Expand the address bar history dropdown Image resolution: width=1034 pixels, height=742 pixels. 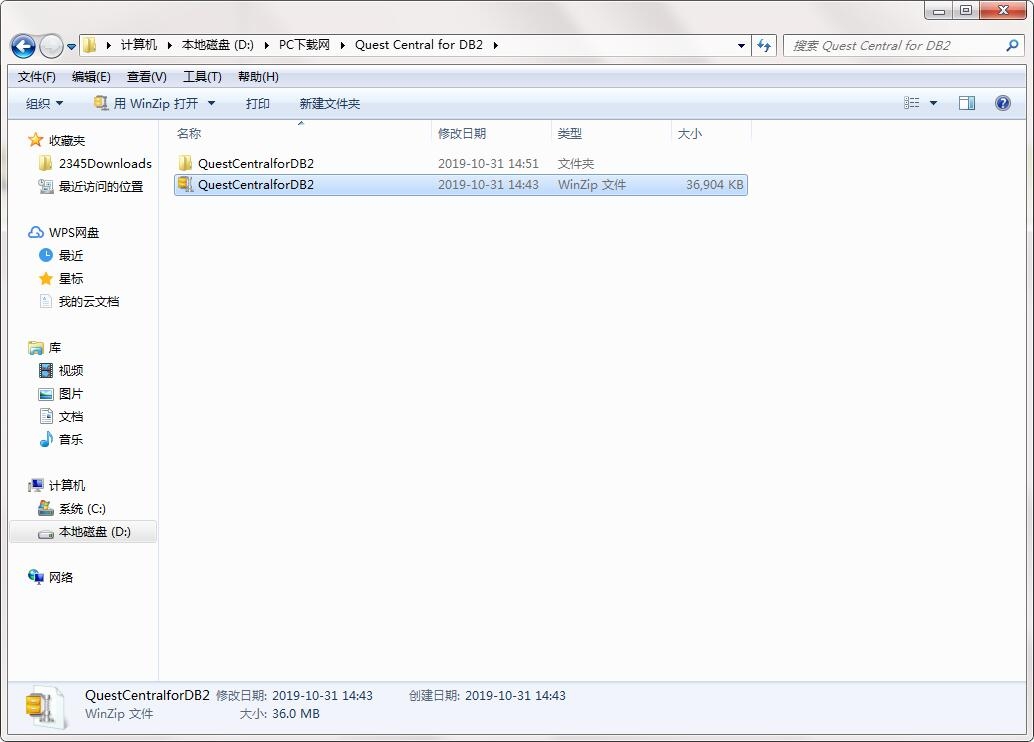(741, 46)
